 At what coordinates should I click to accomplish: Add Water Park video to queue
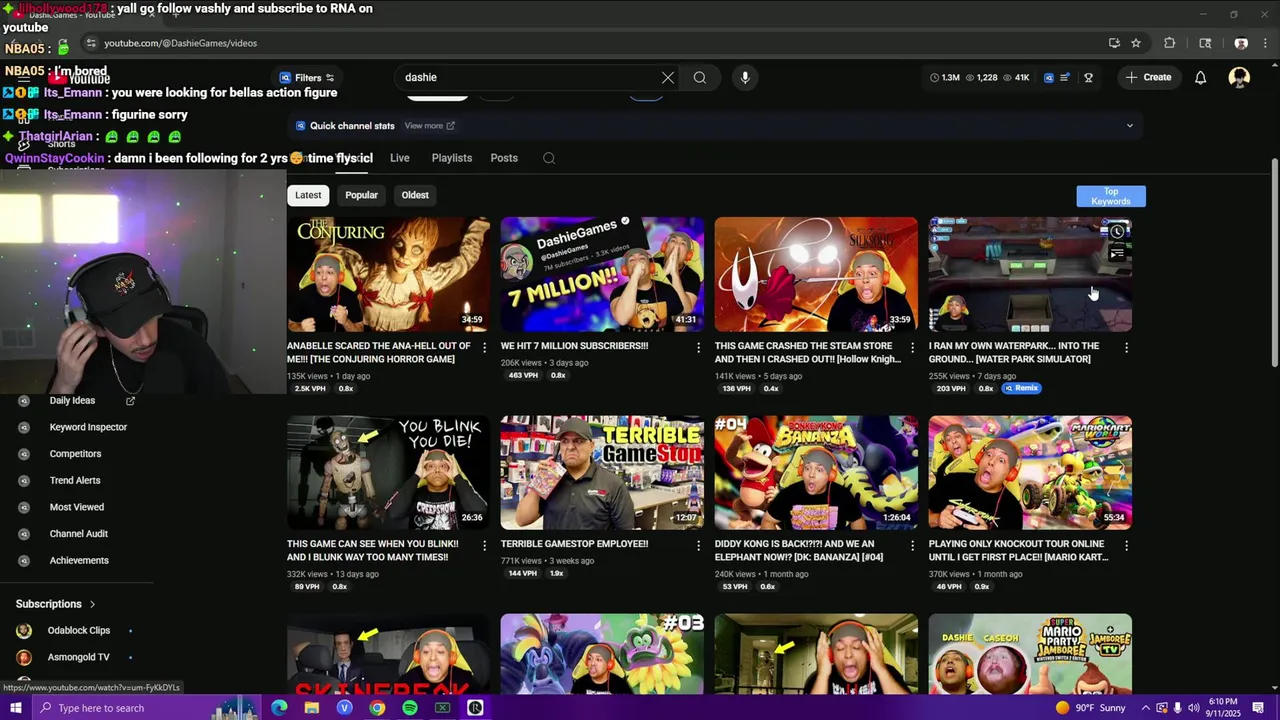click(x=1117, y=254)
